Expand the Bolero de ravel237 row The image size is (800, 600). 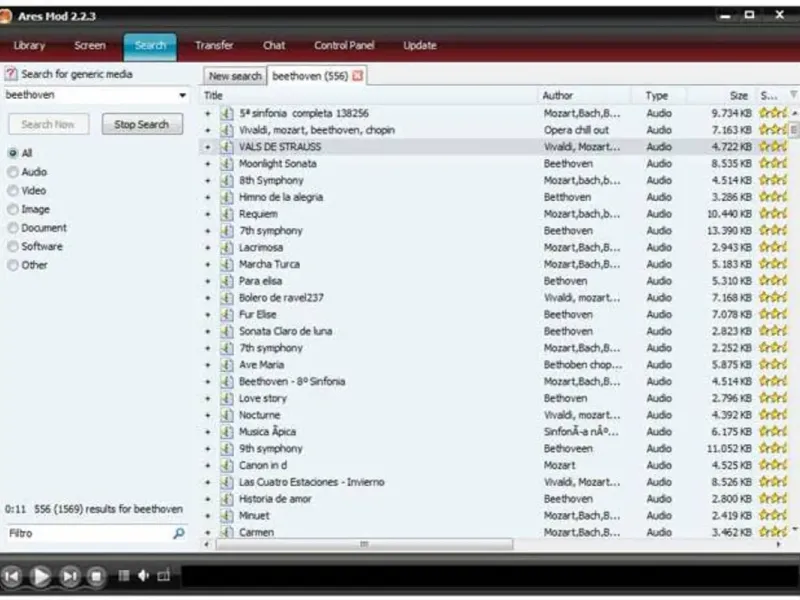point(208,298)
